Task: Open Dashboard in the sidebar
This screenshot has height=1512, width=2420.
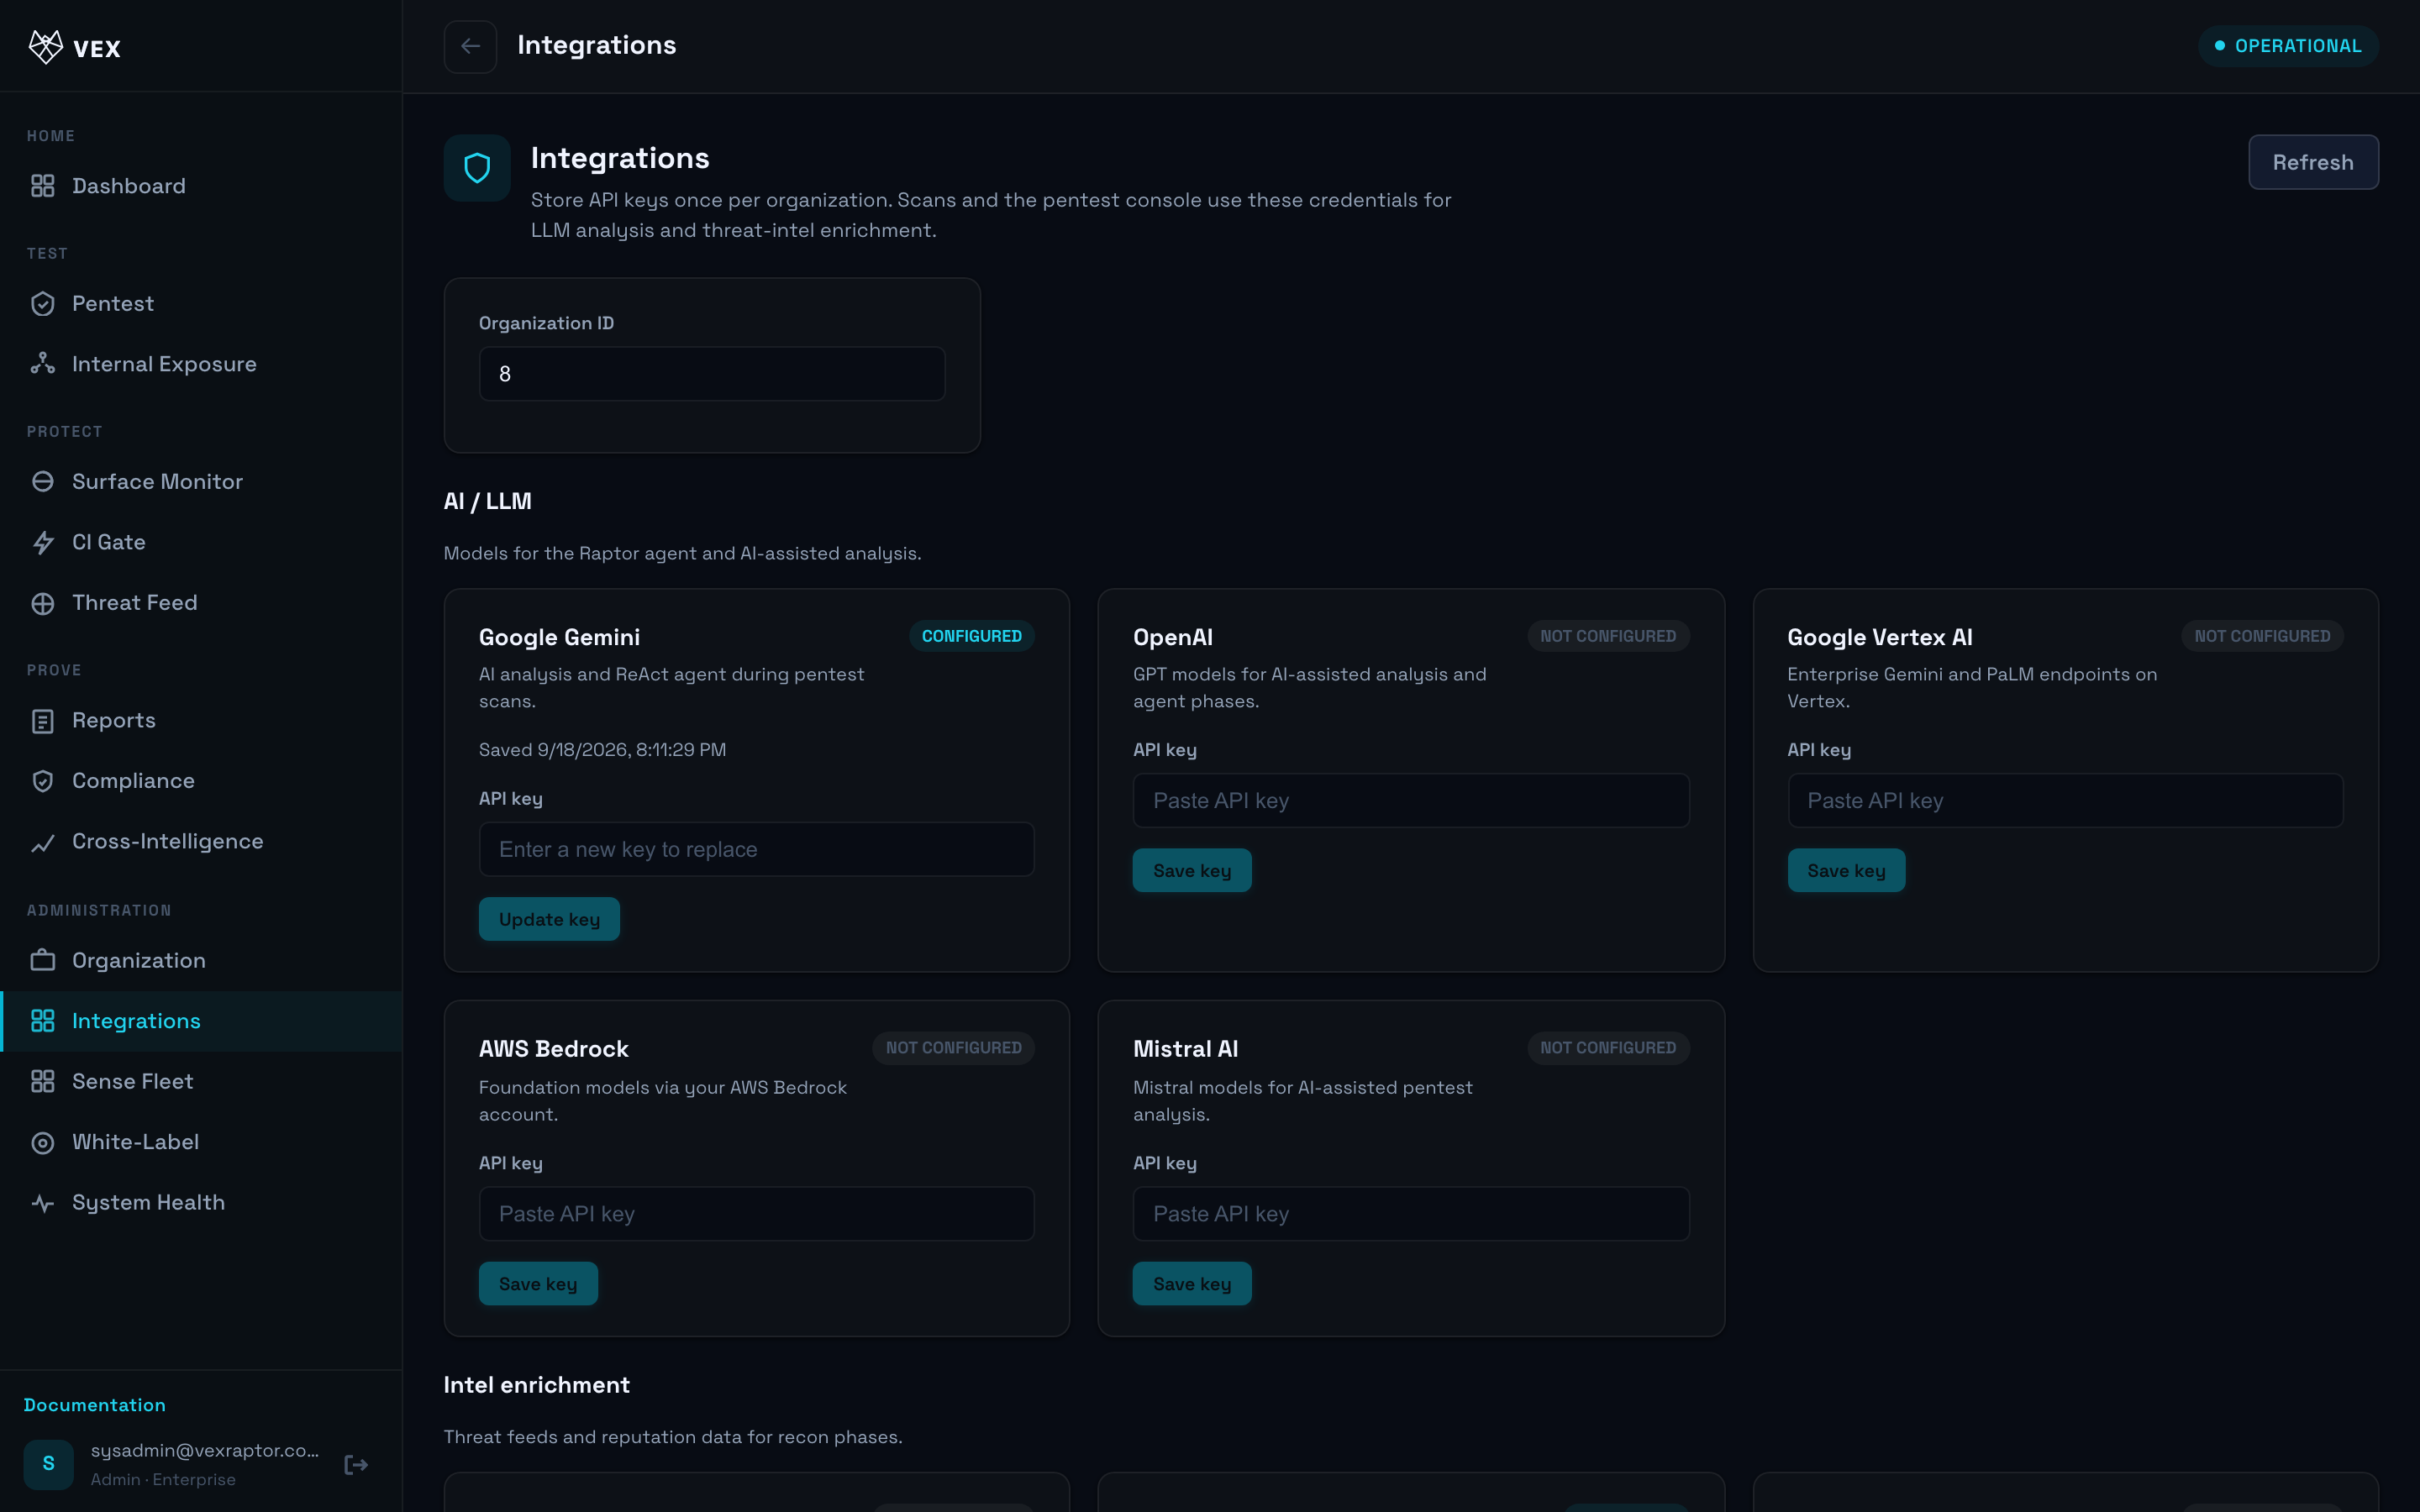Action: click(x=201, y=186)
